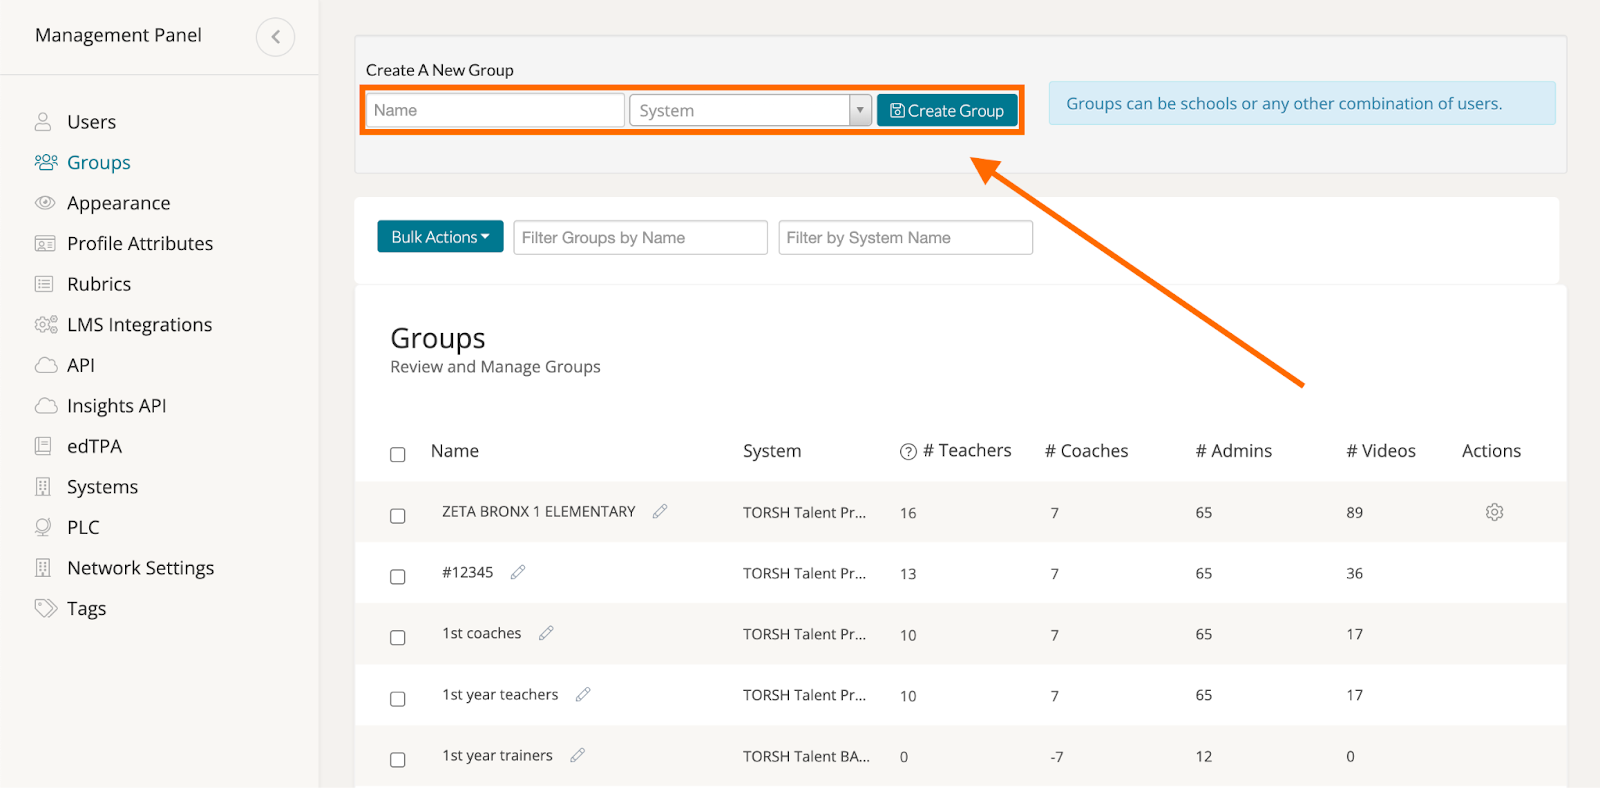
Task: Click the pencil icon beside ZETA BRONX 1 ELEMENTARY
Action: pos(660,511)
